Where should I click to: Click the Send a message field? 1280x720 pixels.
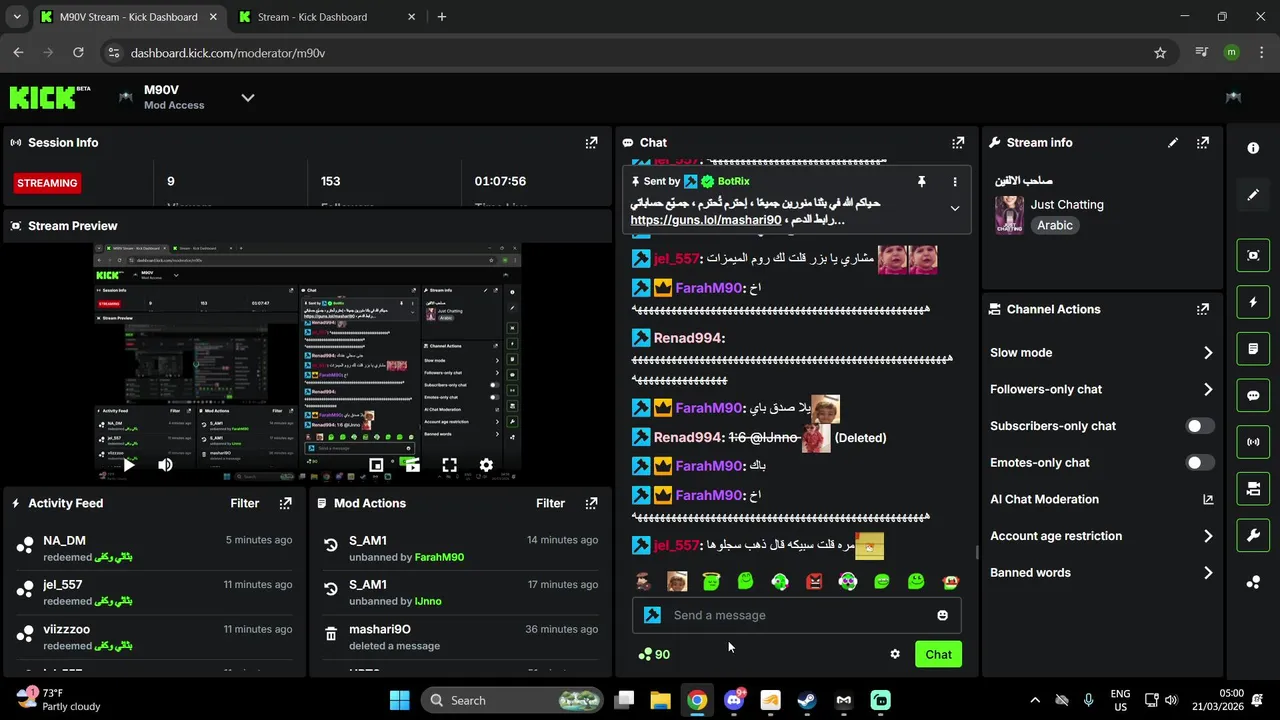(x=797, y=615)
